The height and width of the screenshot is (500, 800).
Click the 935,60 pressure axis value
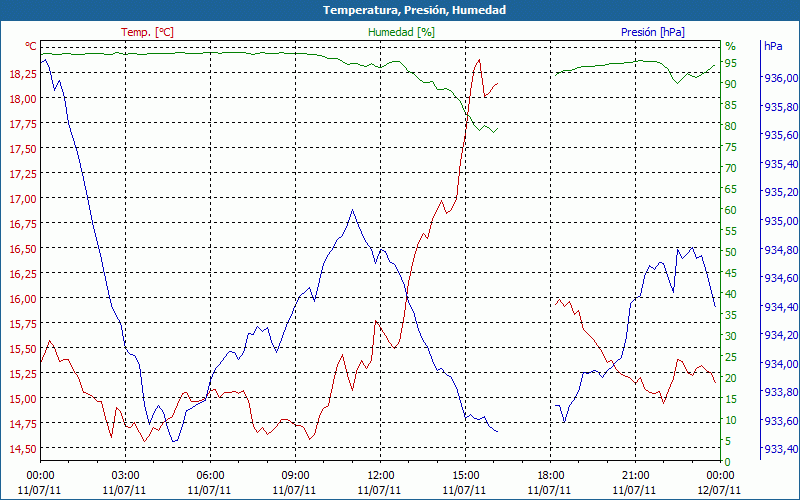pos(779,136)
